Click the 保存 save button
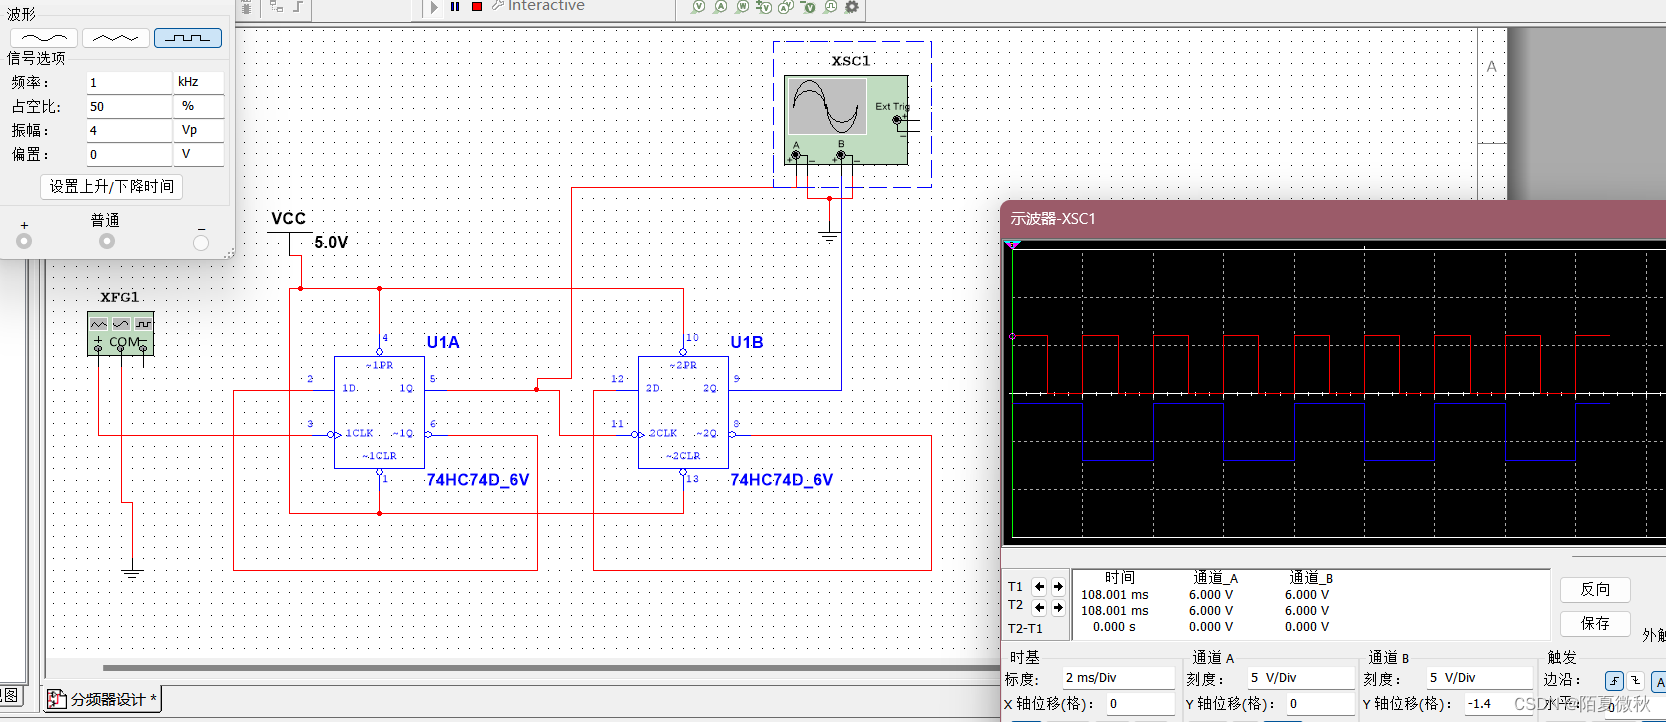Viewport: 1666px width, 722px height. coord(1595,624)
